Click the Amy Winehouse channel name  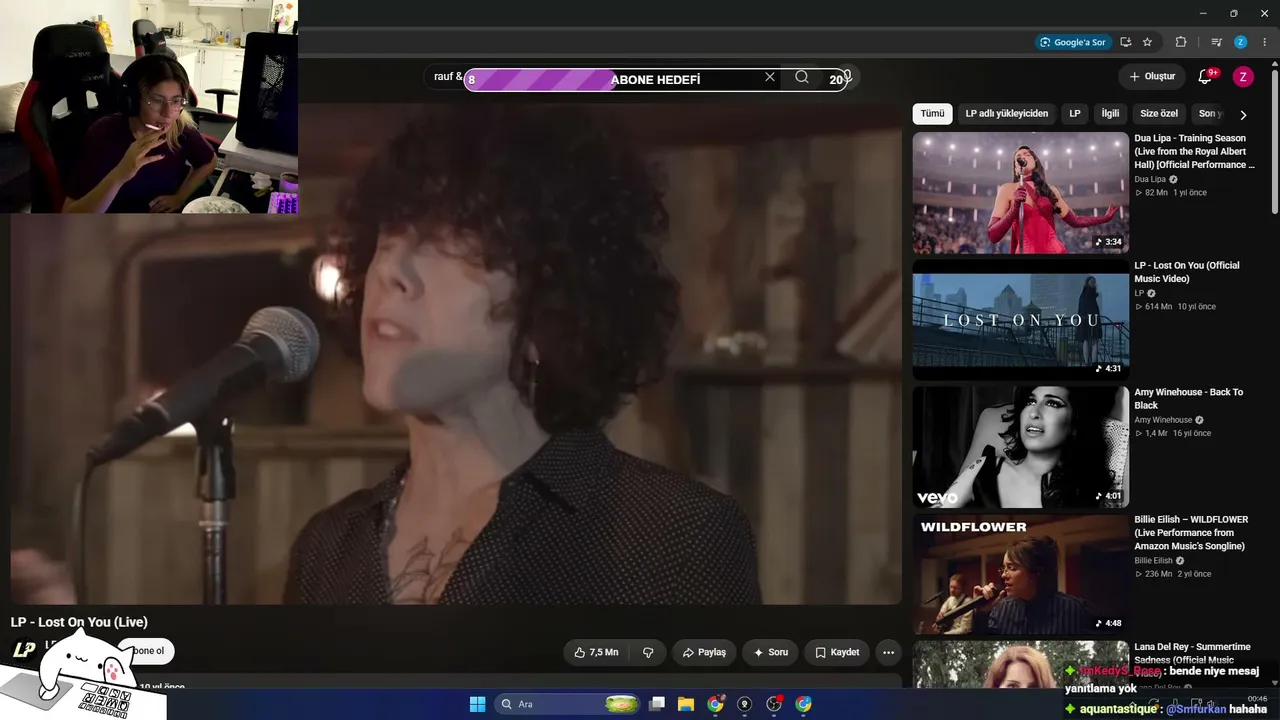pos(1163,420)
